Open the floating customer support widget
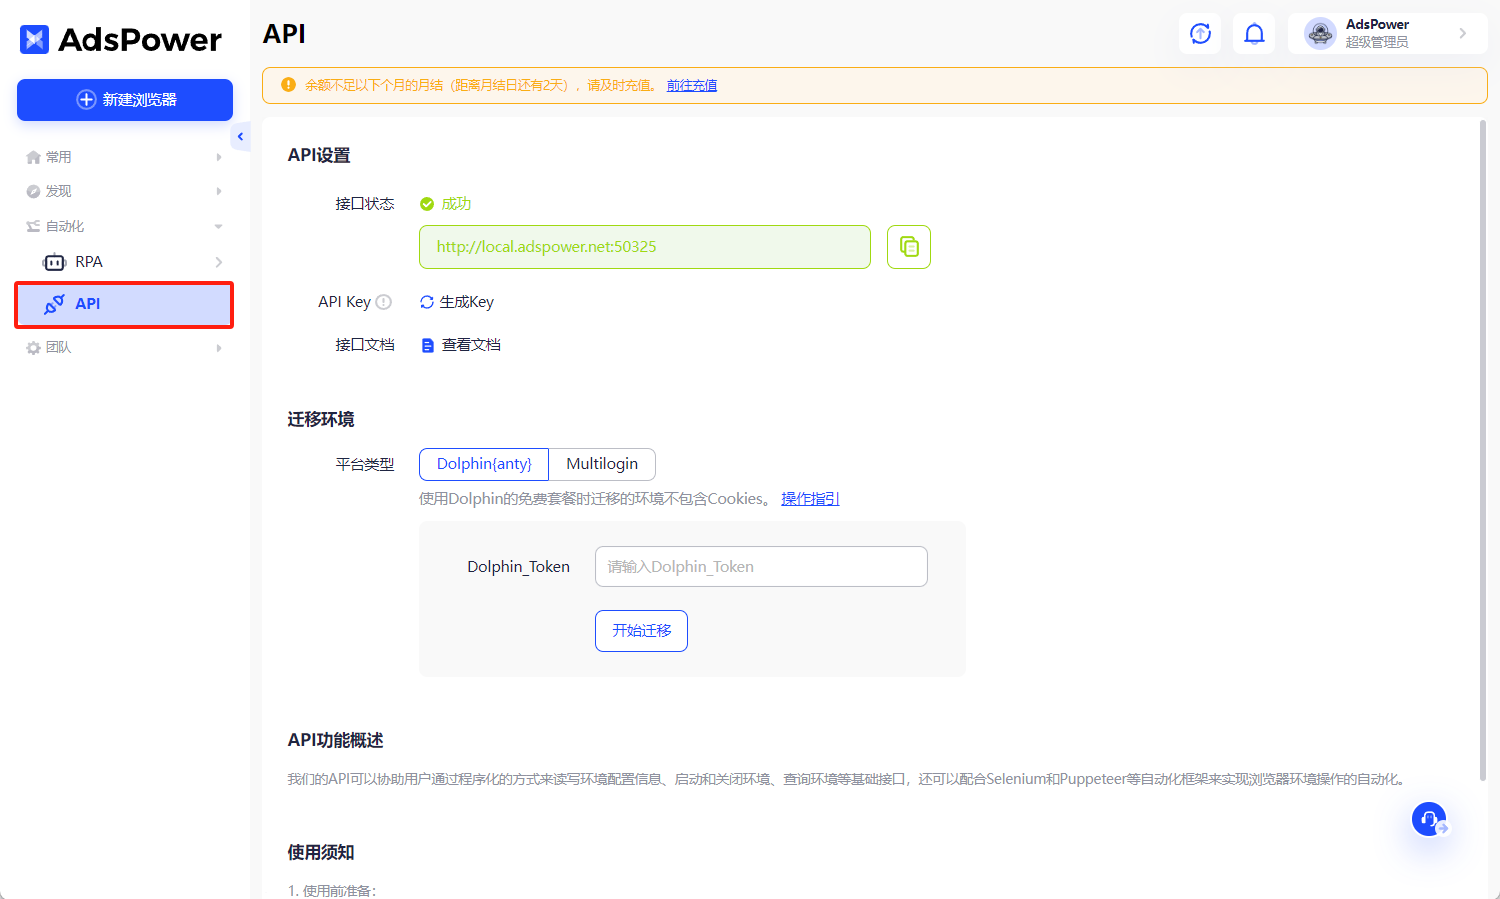Screen dimensions: 1500x899 tap(1428, 819)
